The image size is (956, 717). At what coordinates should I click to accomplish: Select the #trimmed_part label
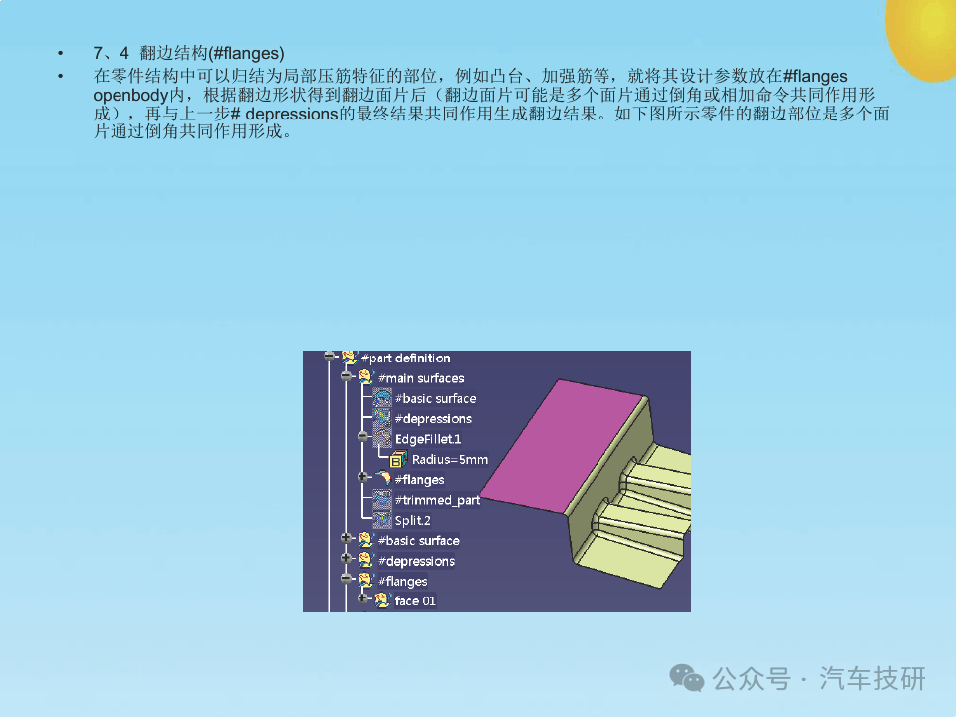(x=437, y=500)
